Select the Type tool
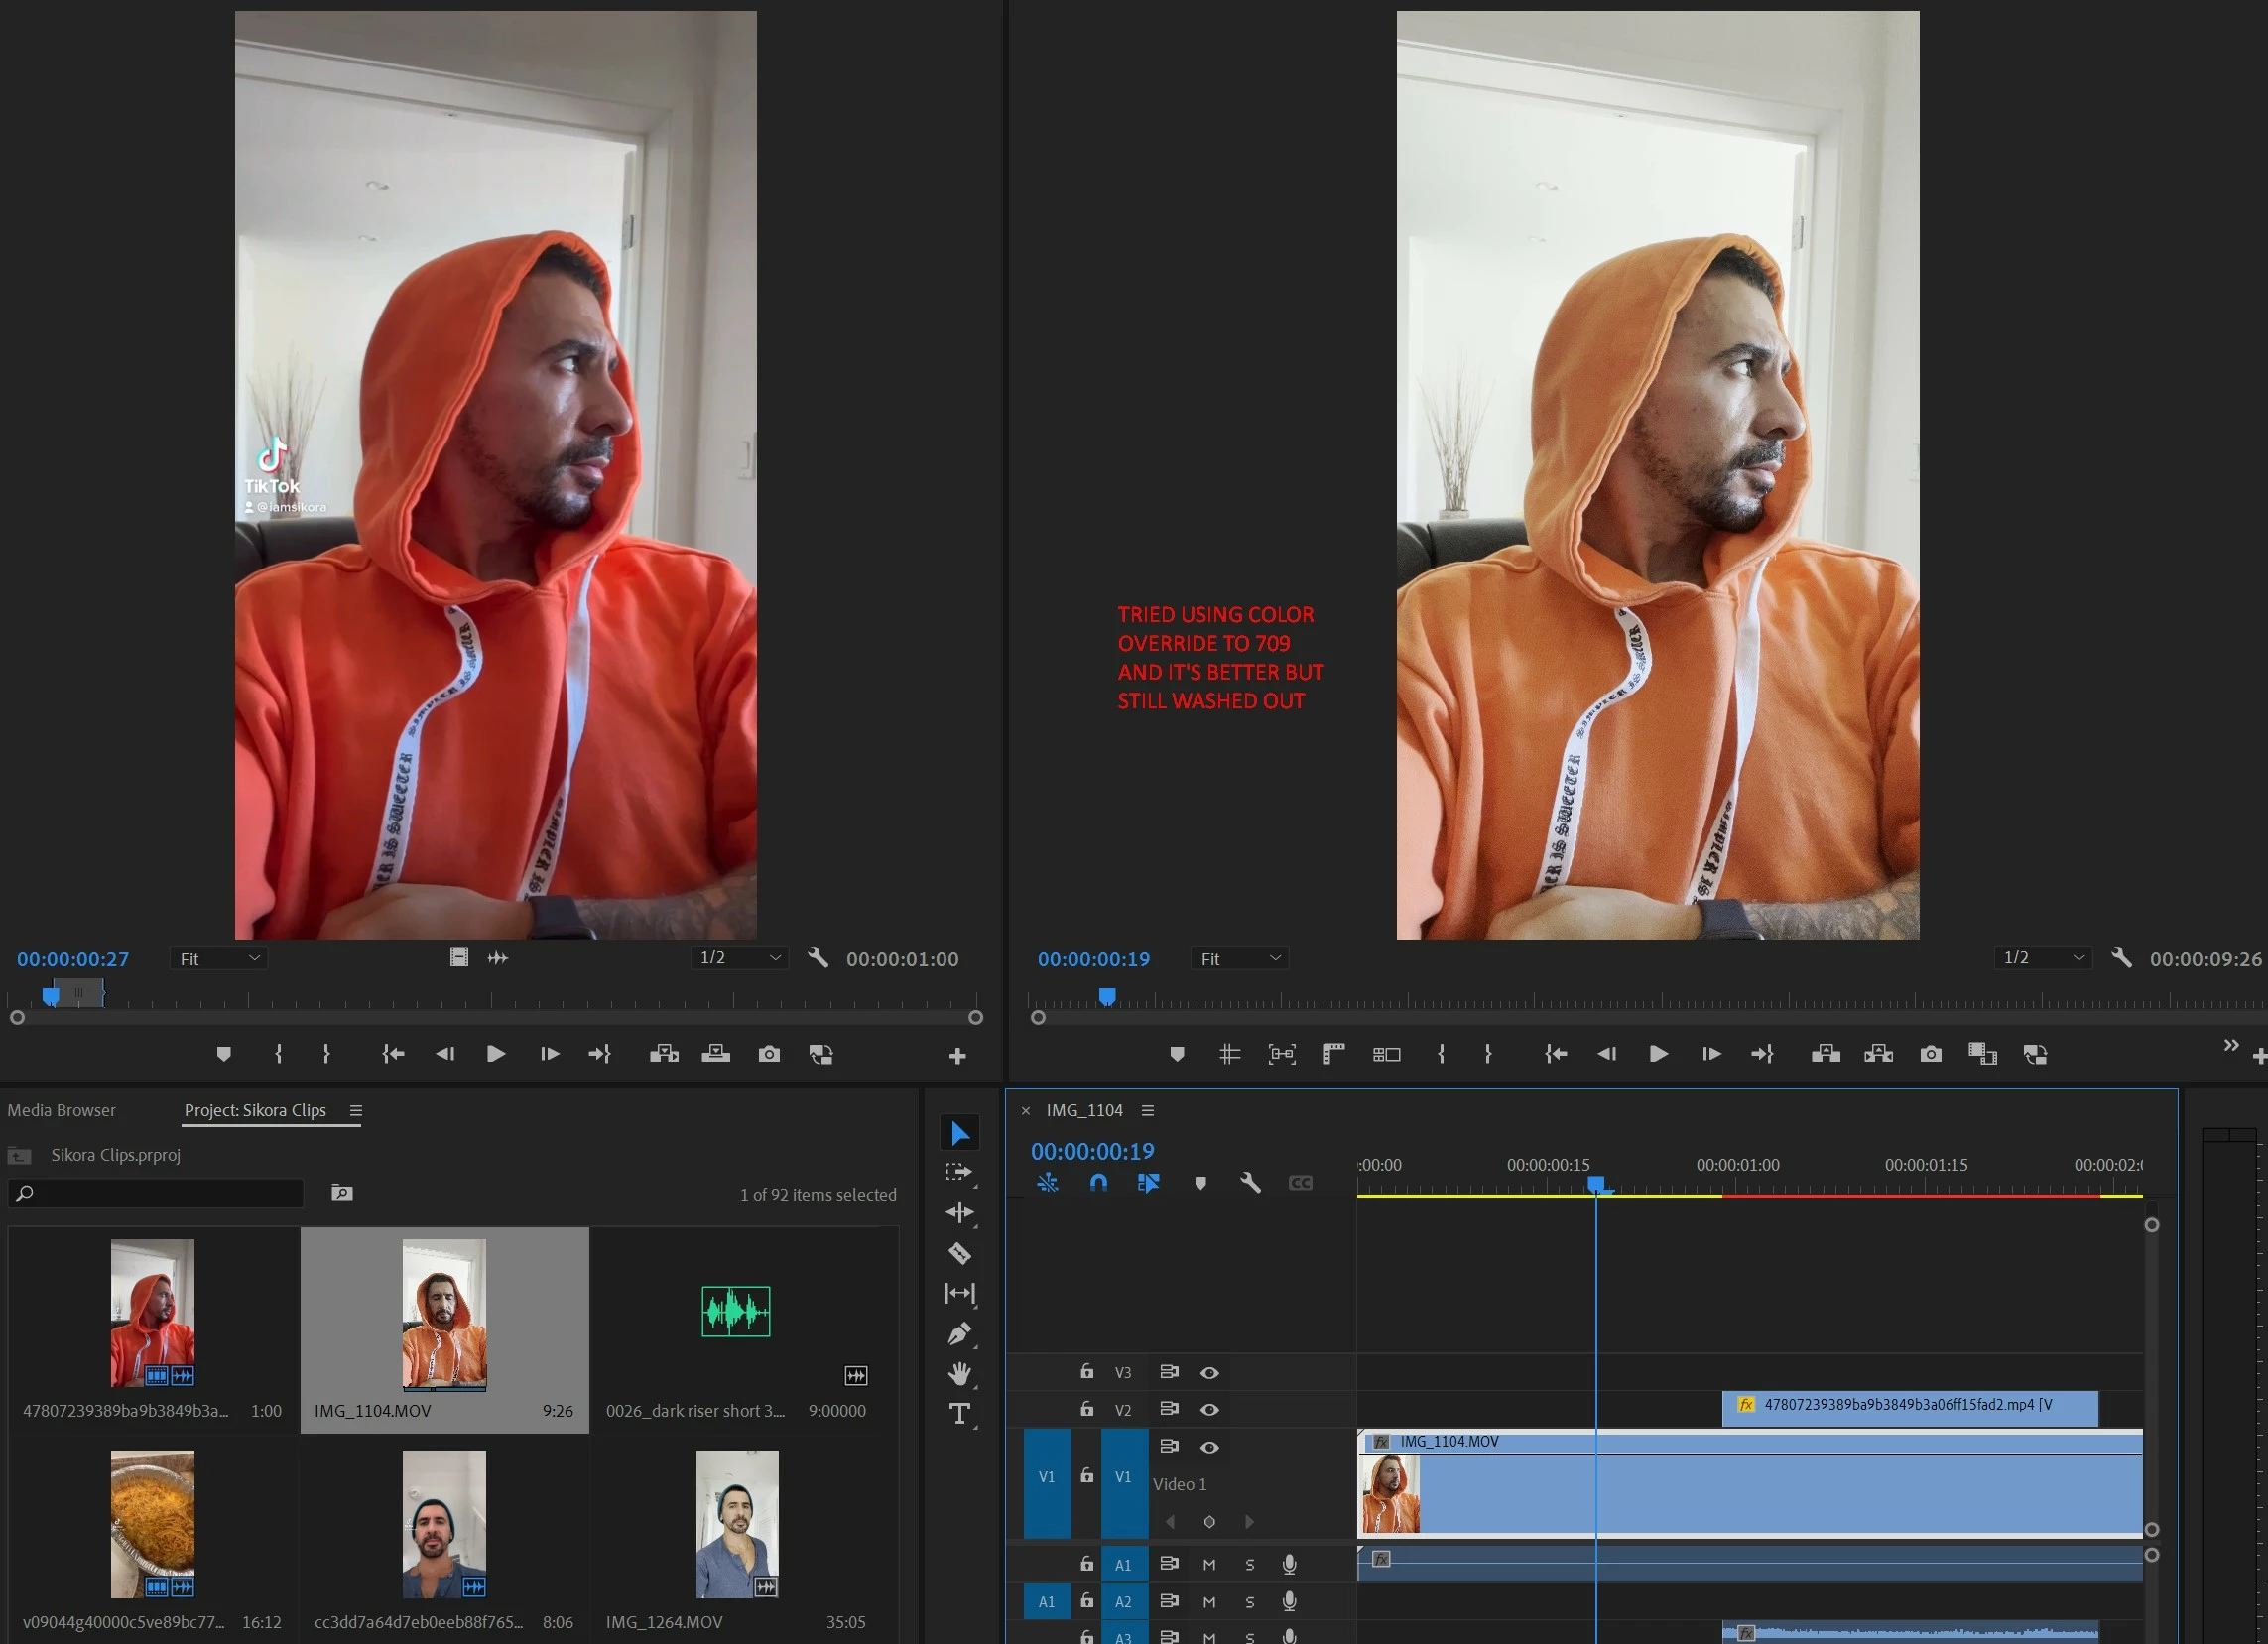Viewport: 2268px width, 1644px height. click(959, 1413)
